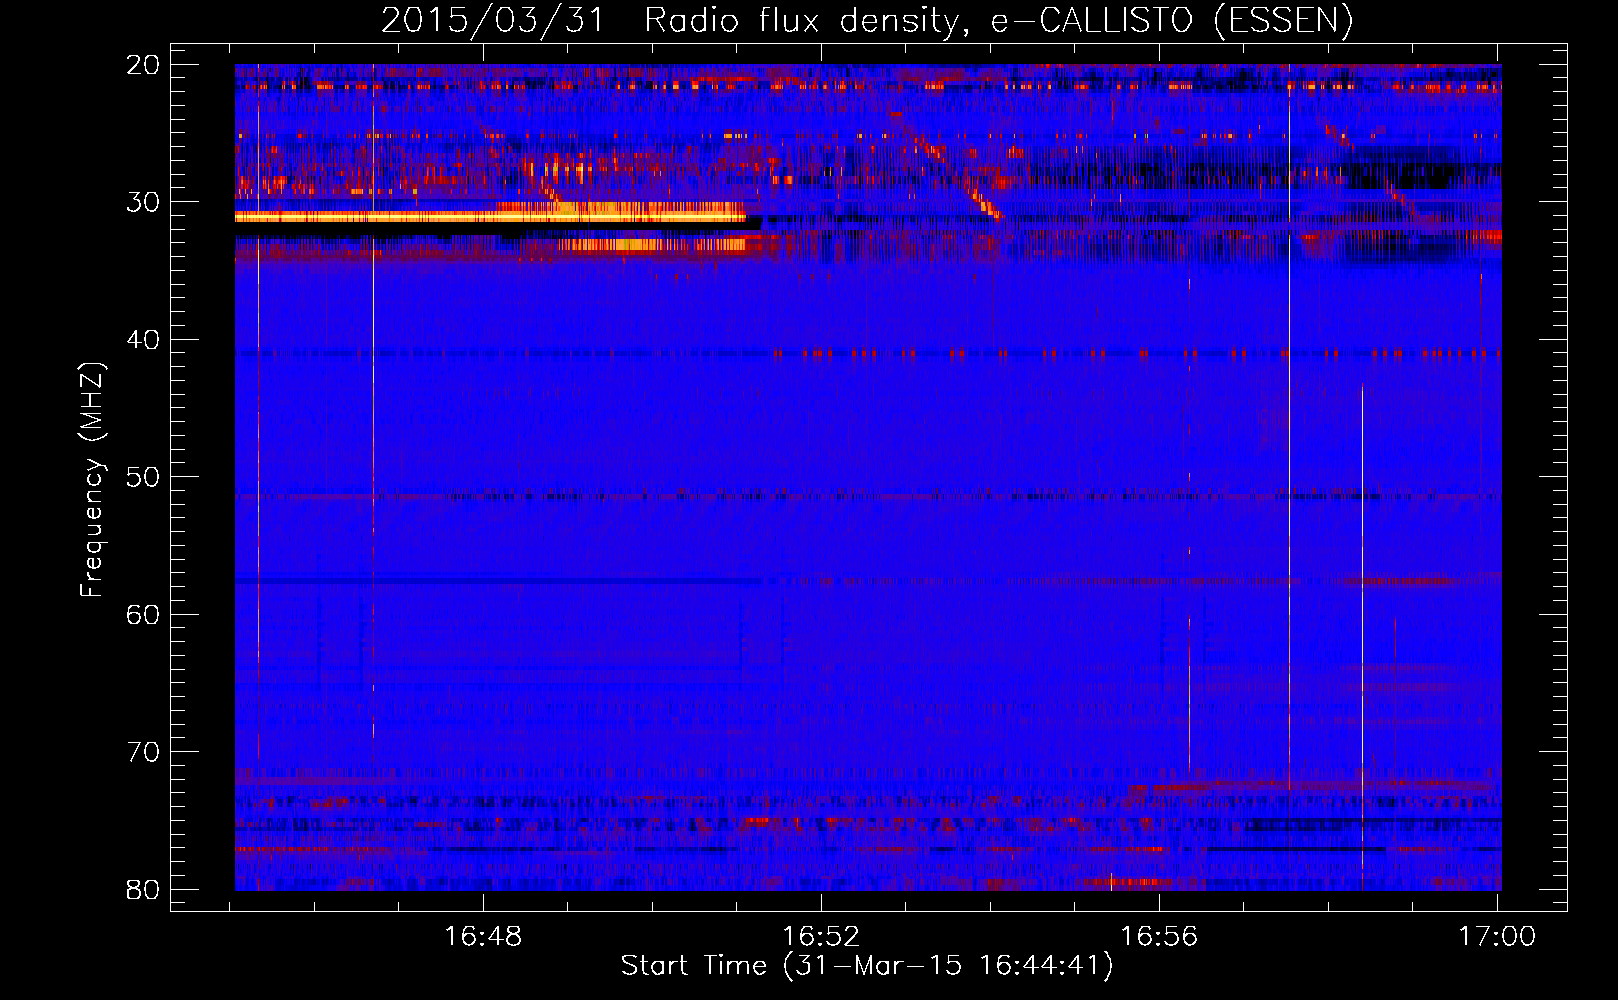Click the 20 frequency tick label
The height and width of the screenshot is (1000, 1618).
point(144,65)
